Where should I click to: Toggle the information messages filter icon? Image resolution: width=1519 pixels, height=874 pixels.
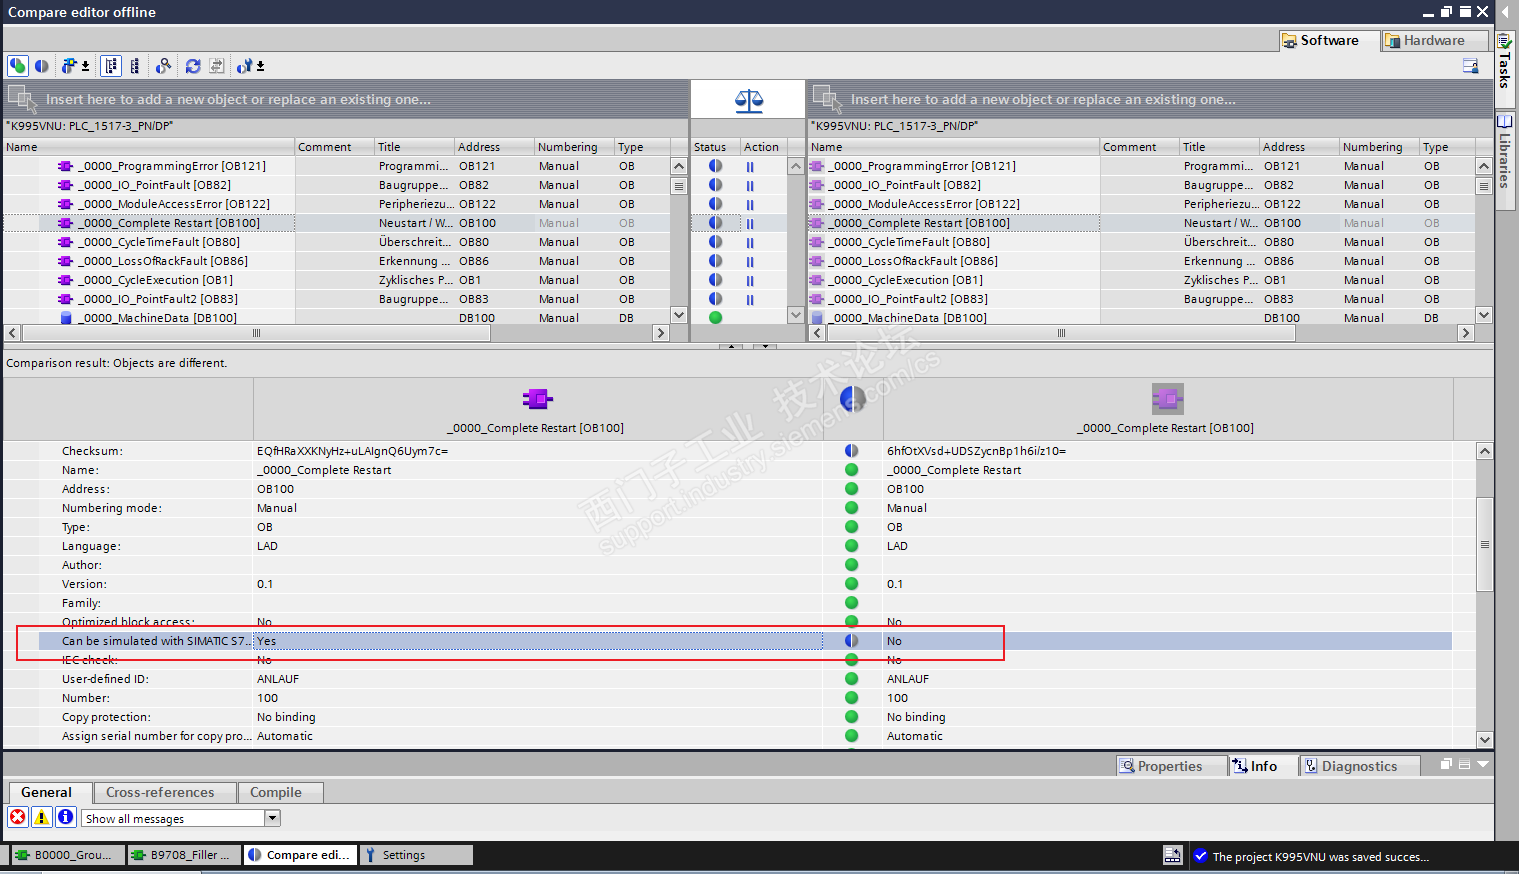pos(66,817)
